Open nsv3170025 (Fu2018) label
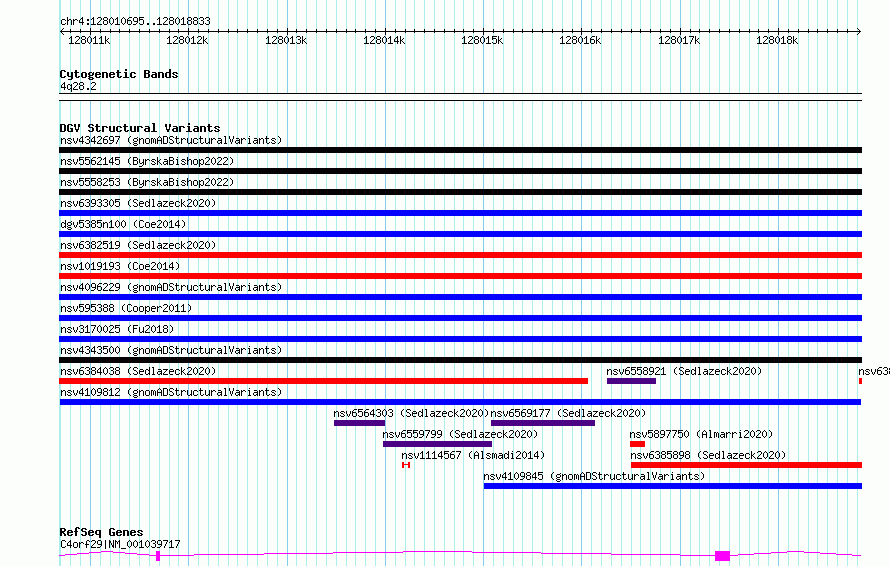890x566 pixels. pos(117,329)
